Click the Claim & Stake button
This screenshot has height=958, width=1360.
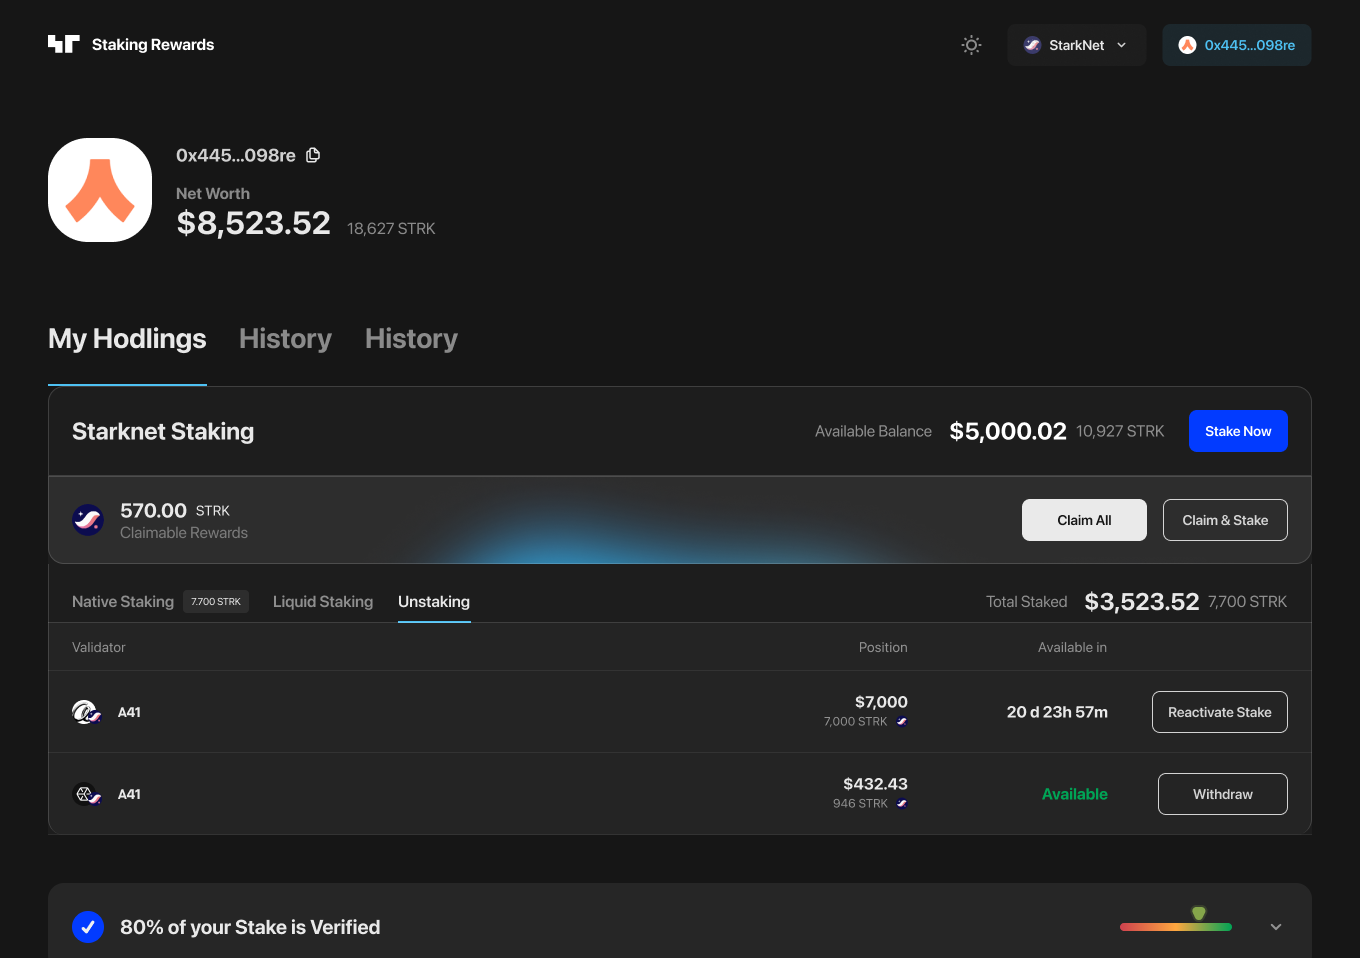(x=1225, y=520)
